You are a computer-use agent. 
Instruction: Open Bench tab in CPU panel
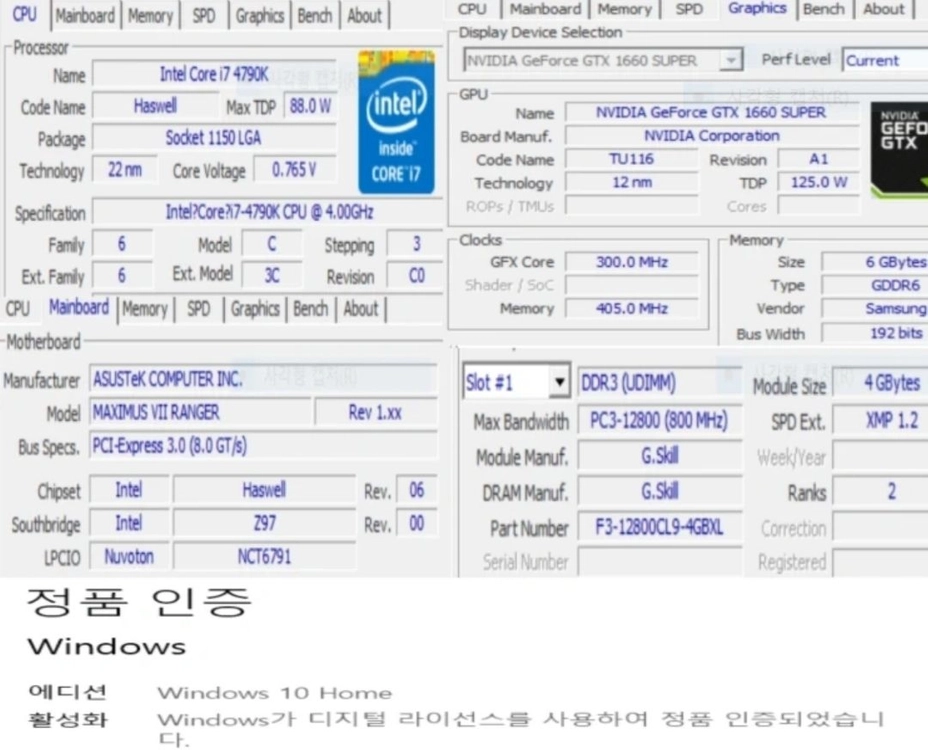314,15
